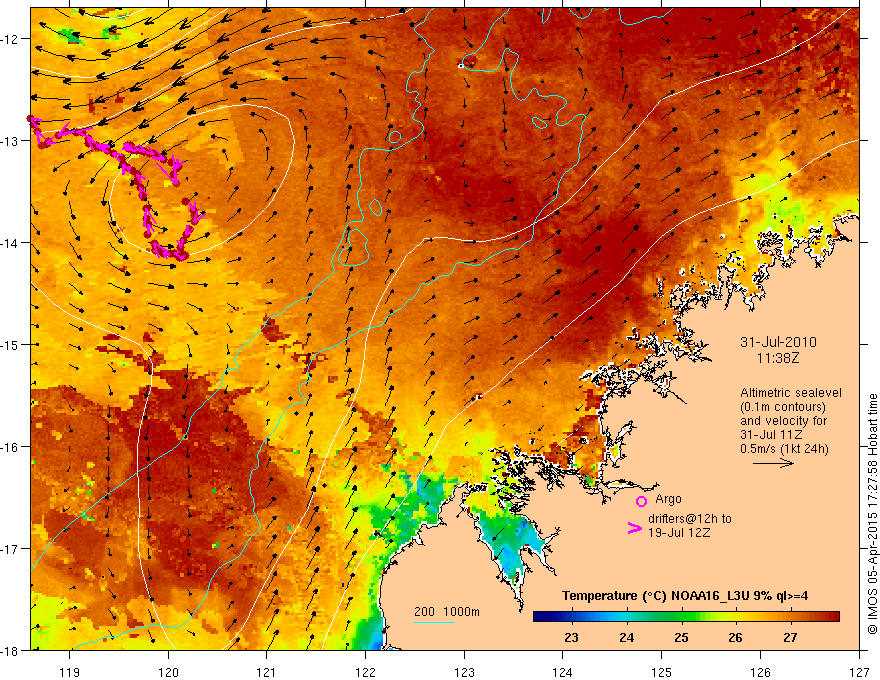This screenshot has width=880, height=680.
Task: Click the longitude axis label '125'
Action: pos(662,672)
